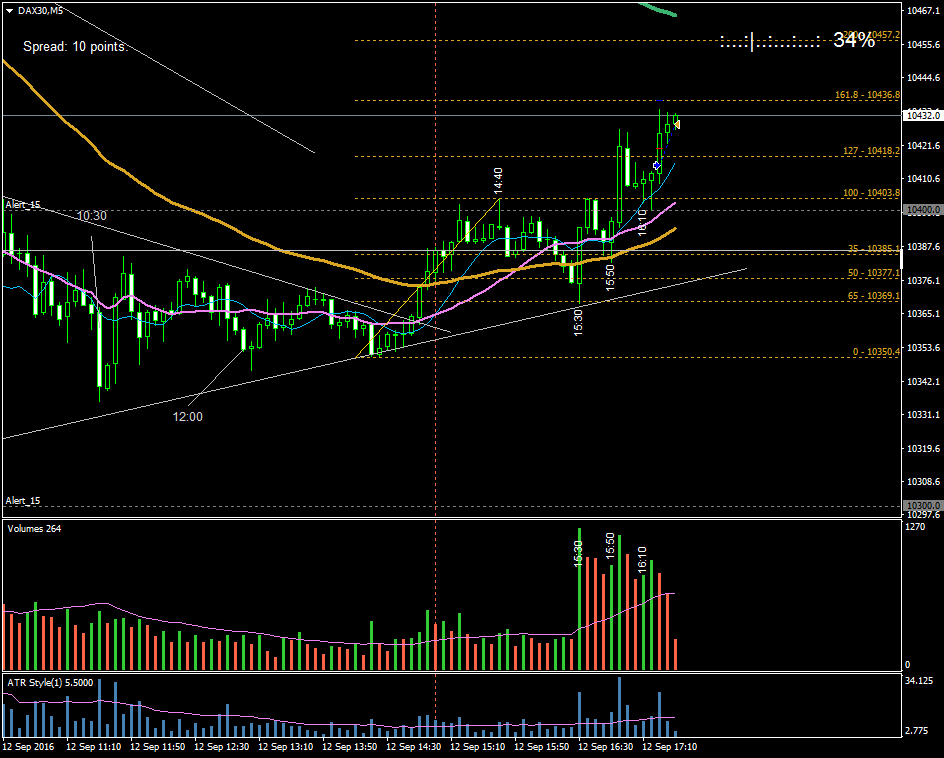This screenshot has width=944, height=758.
Task: Click the current price tag 10432.0
Action: click(922, 116)
